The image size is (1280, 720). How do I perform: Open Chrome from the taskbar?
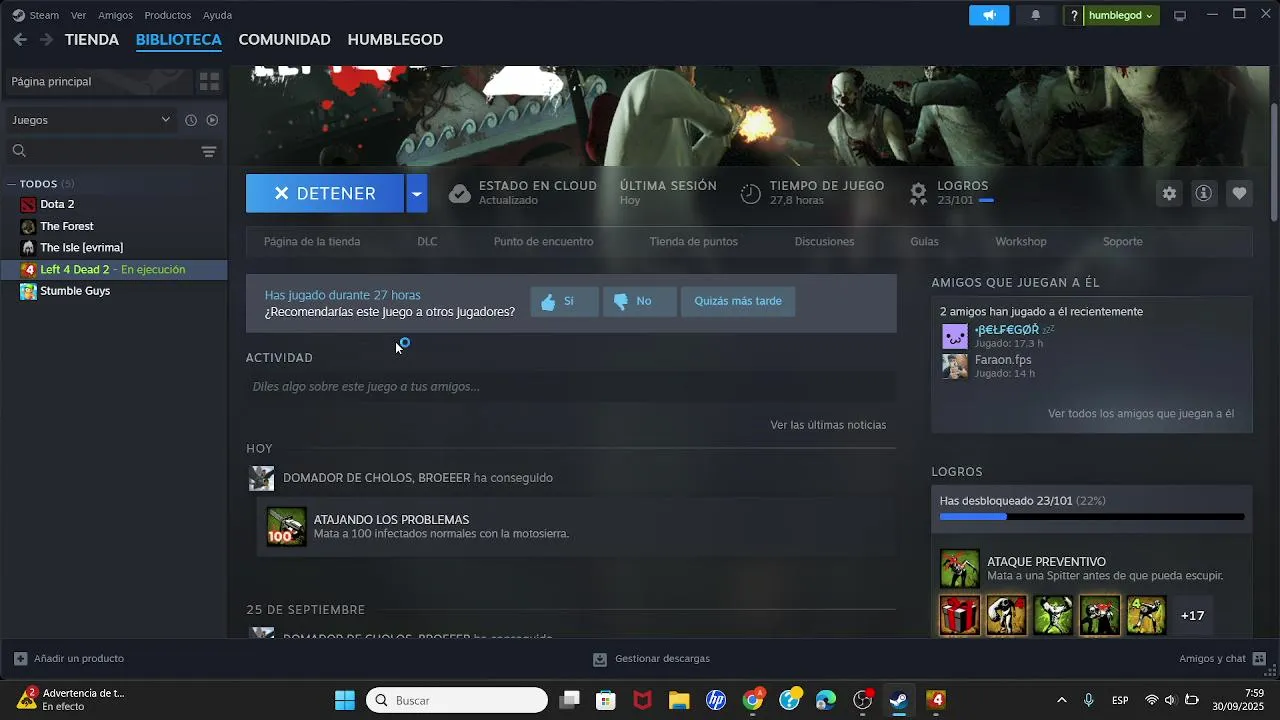tap(753, 700)
